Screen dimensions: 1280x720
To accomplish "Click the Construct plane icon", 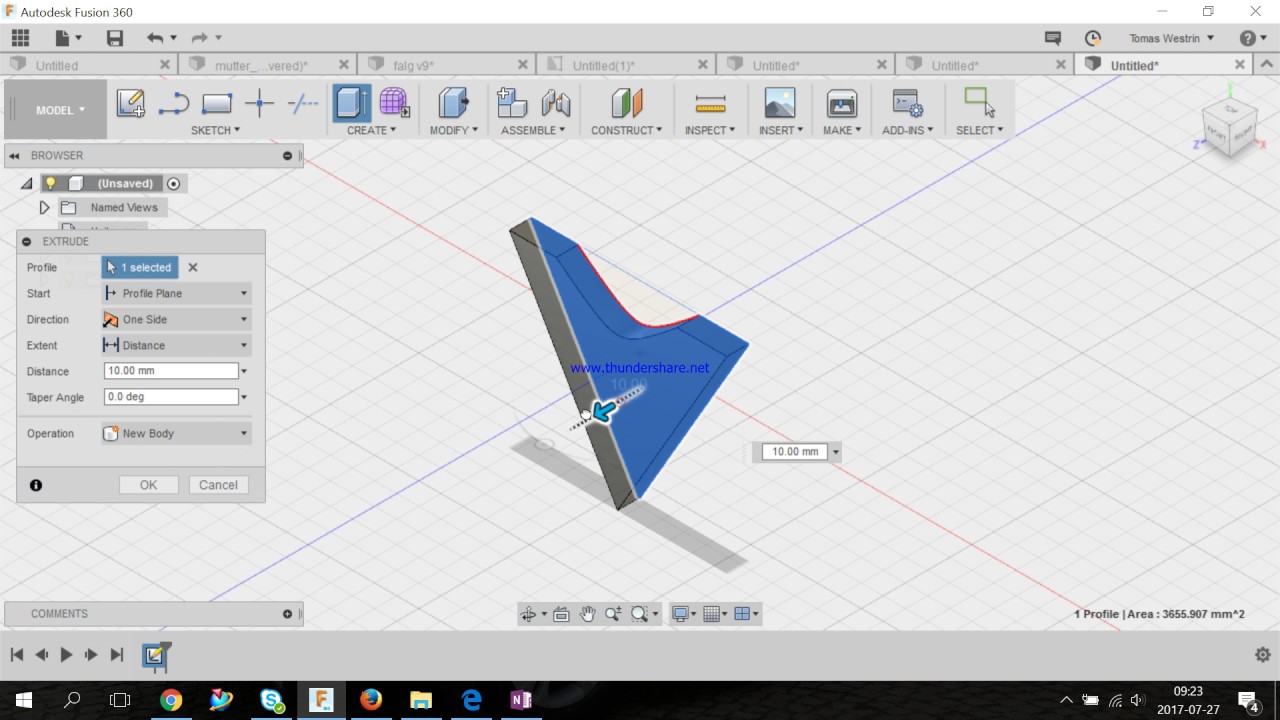I will (x=626, y=103).
